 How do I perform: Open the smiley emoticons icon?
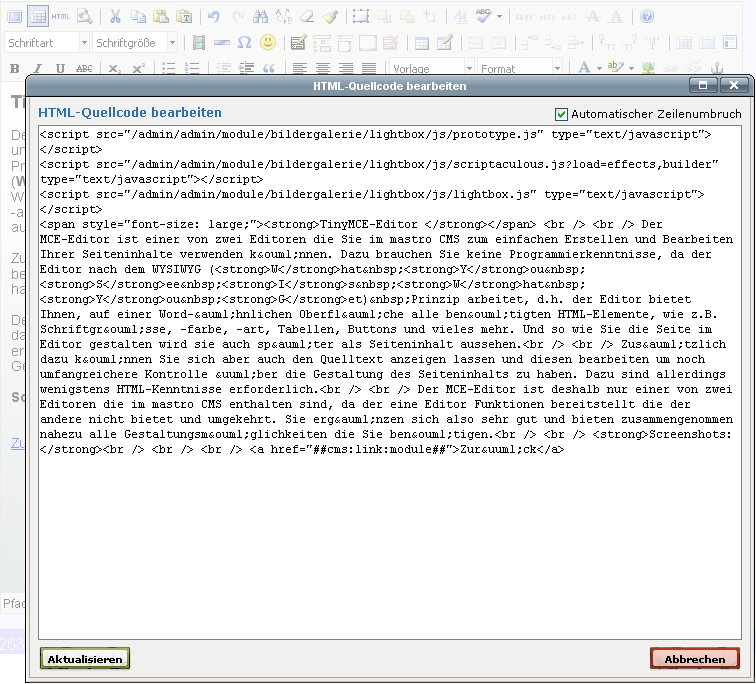(268, 42)
